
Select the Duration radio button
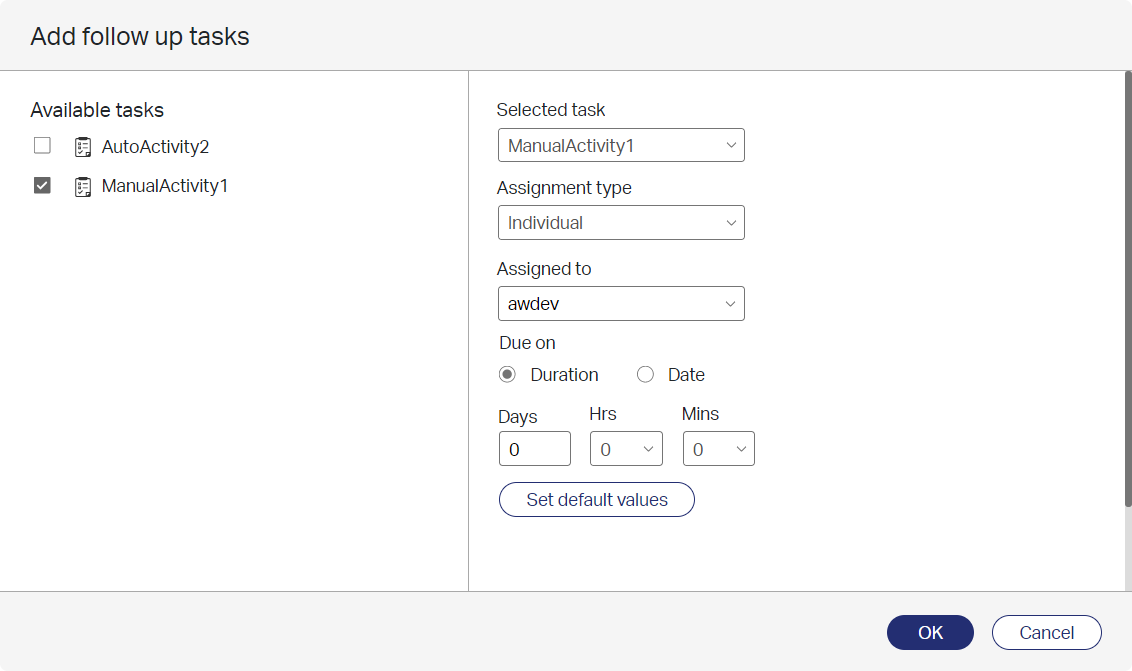click(508, 374)
